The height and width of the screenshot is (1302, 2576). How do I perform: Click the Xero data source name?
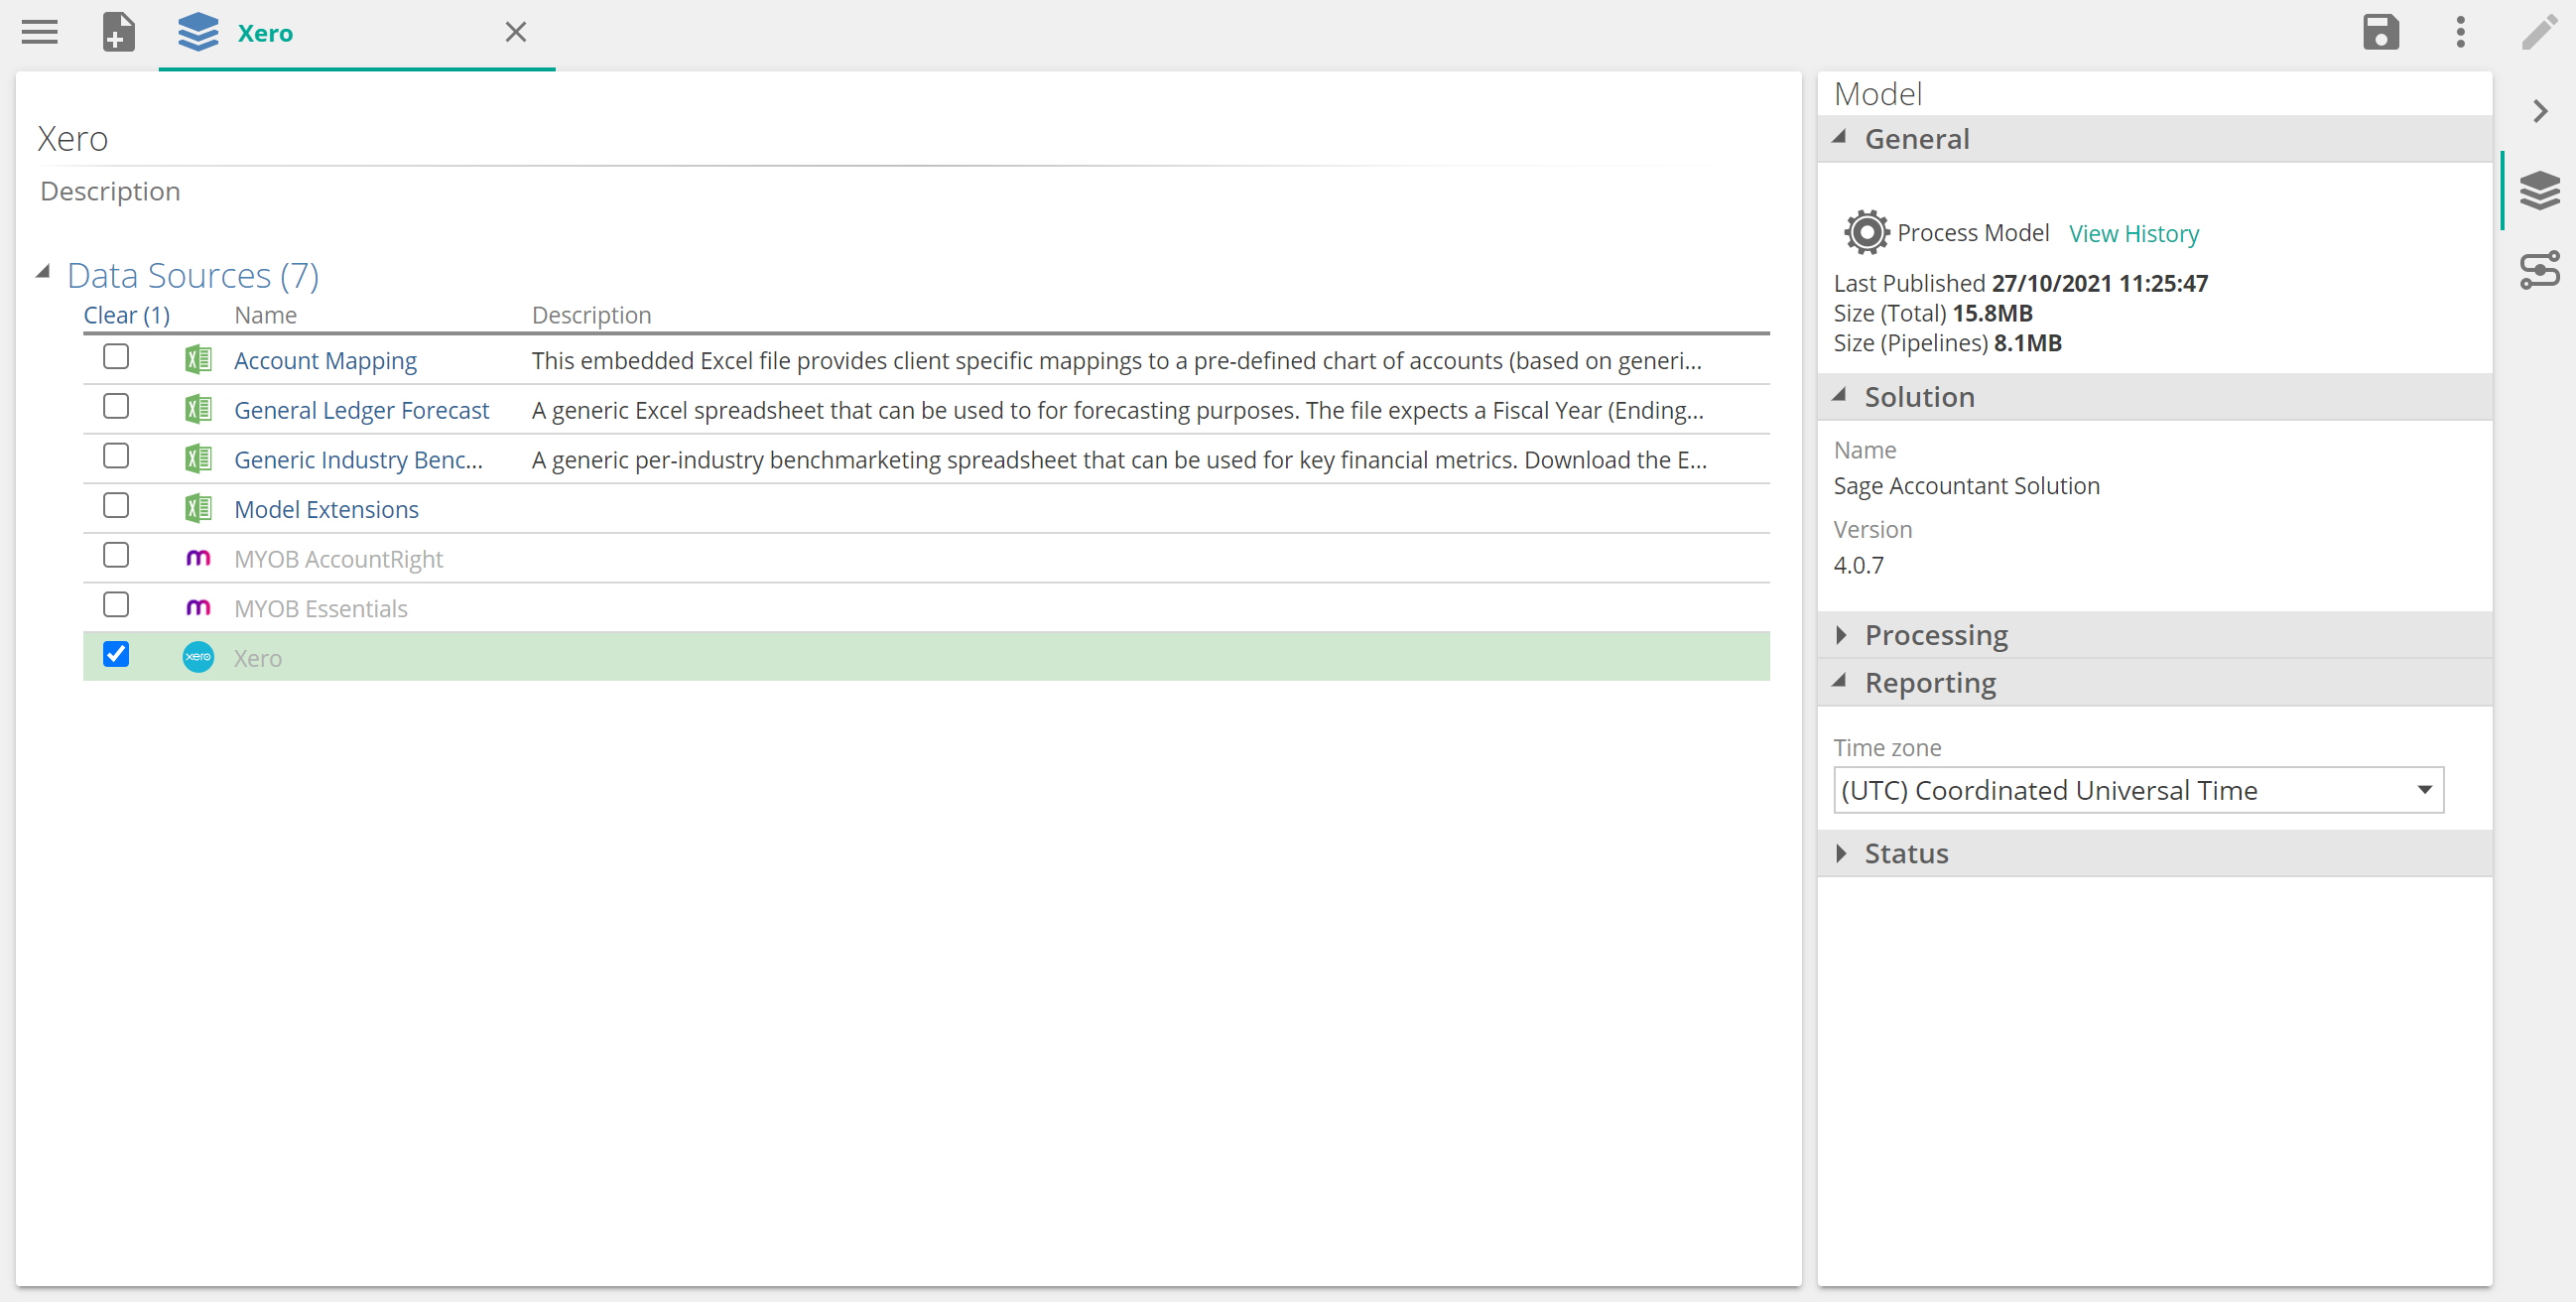click(258, 658)
